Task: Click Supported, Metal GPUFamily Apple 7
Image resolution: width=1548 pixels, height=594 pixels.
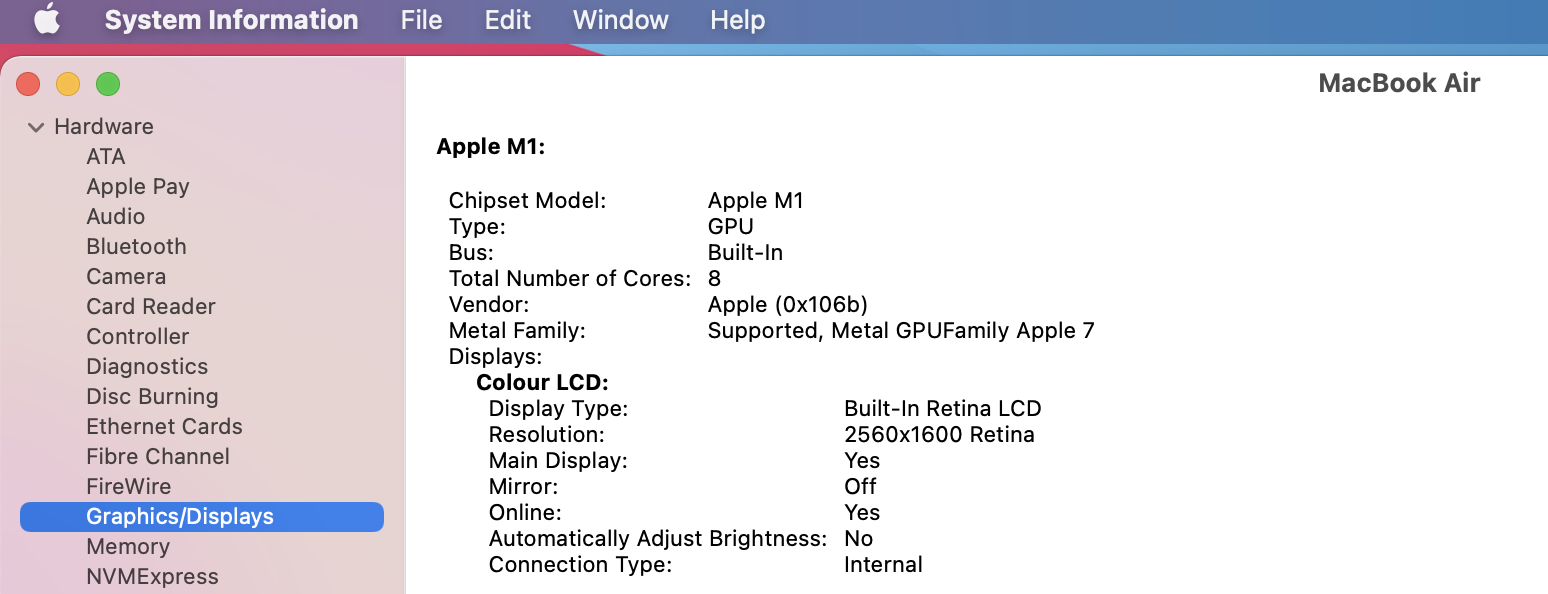Action: pos(901,330)
